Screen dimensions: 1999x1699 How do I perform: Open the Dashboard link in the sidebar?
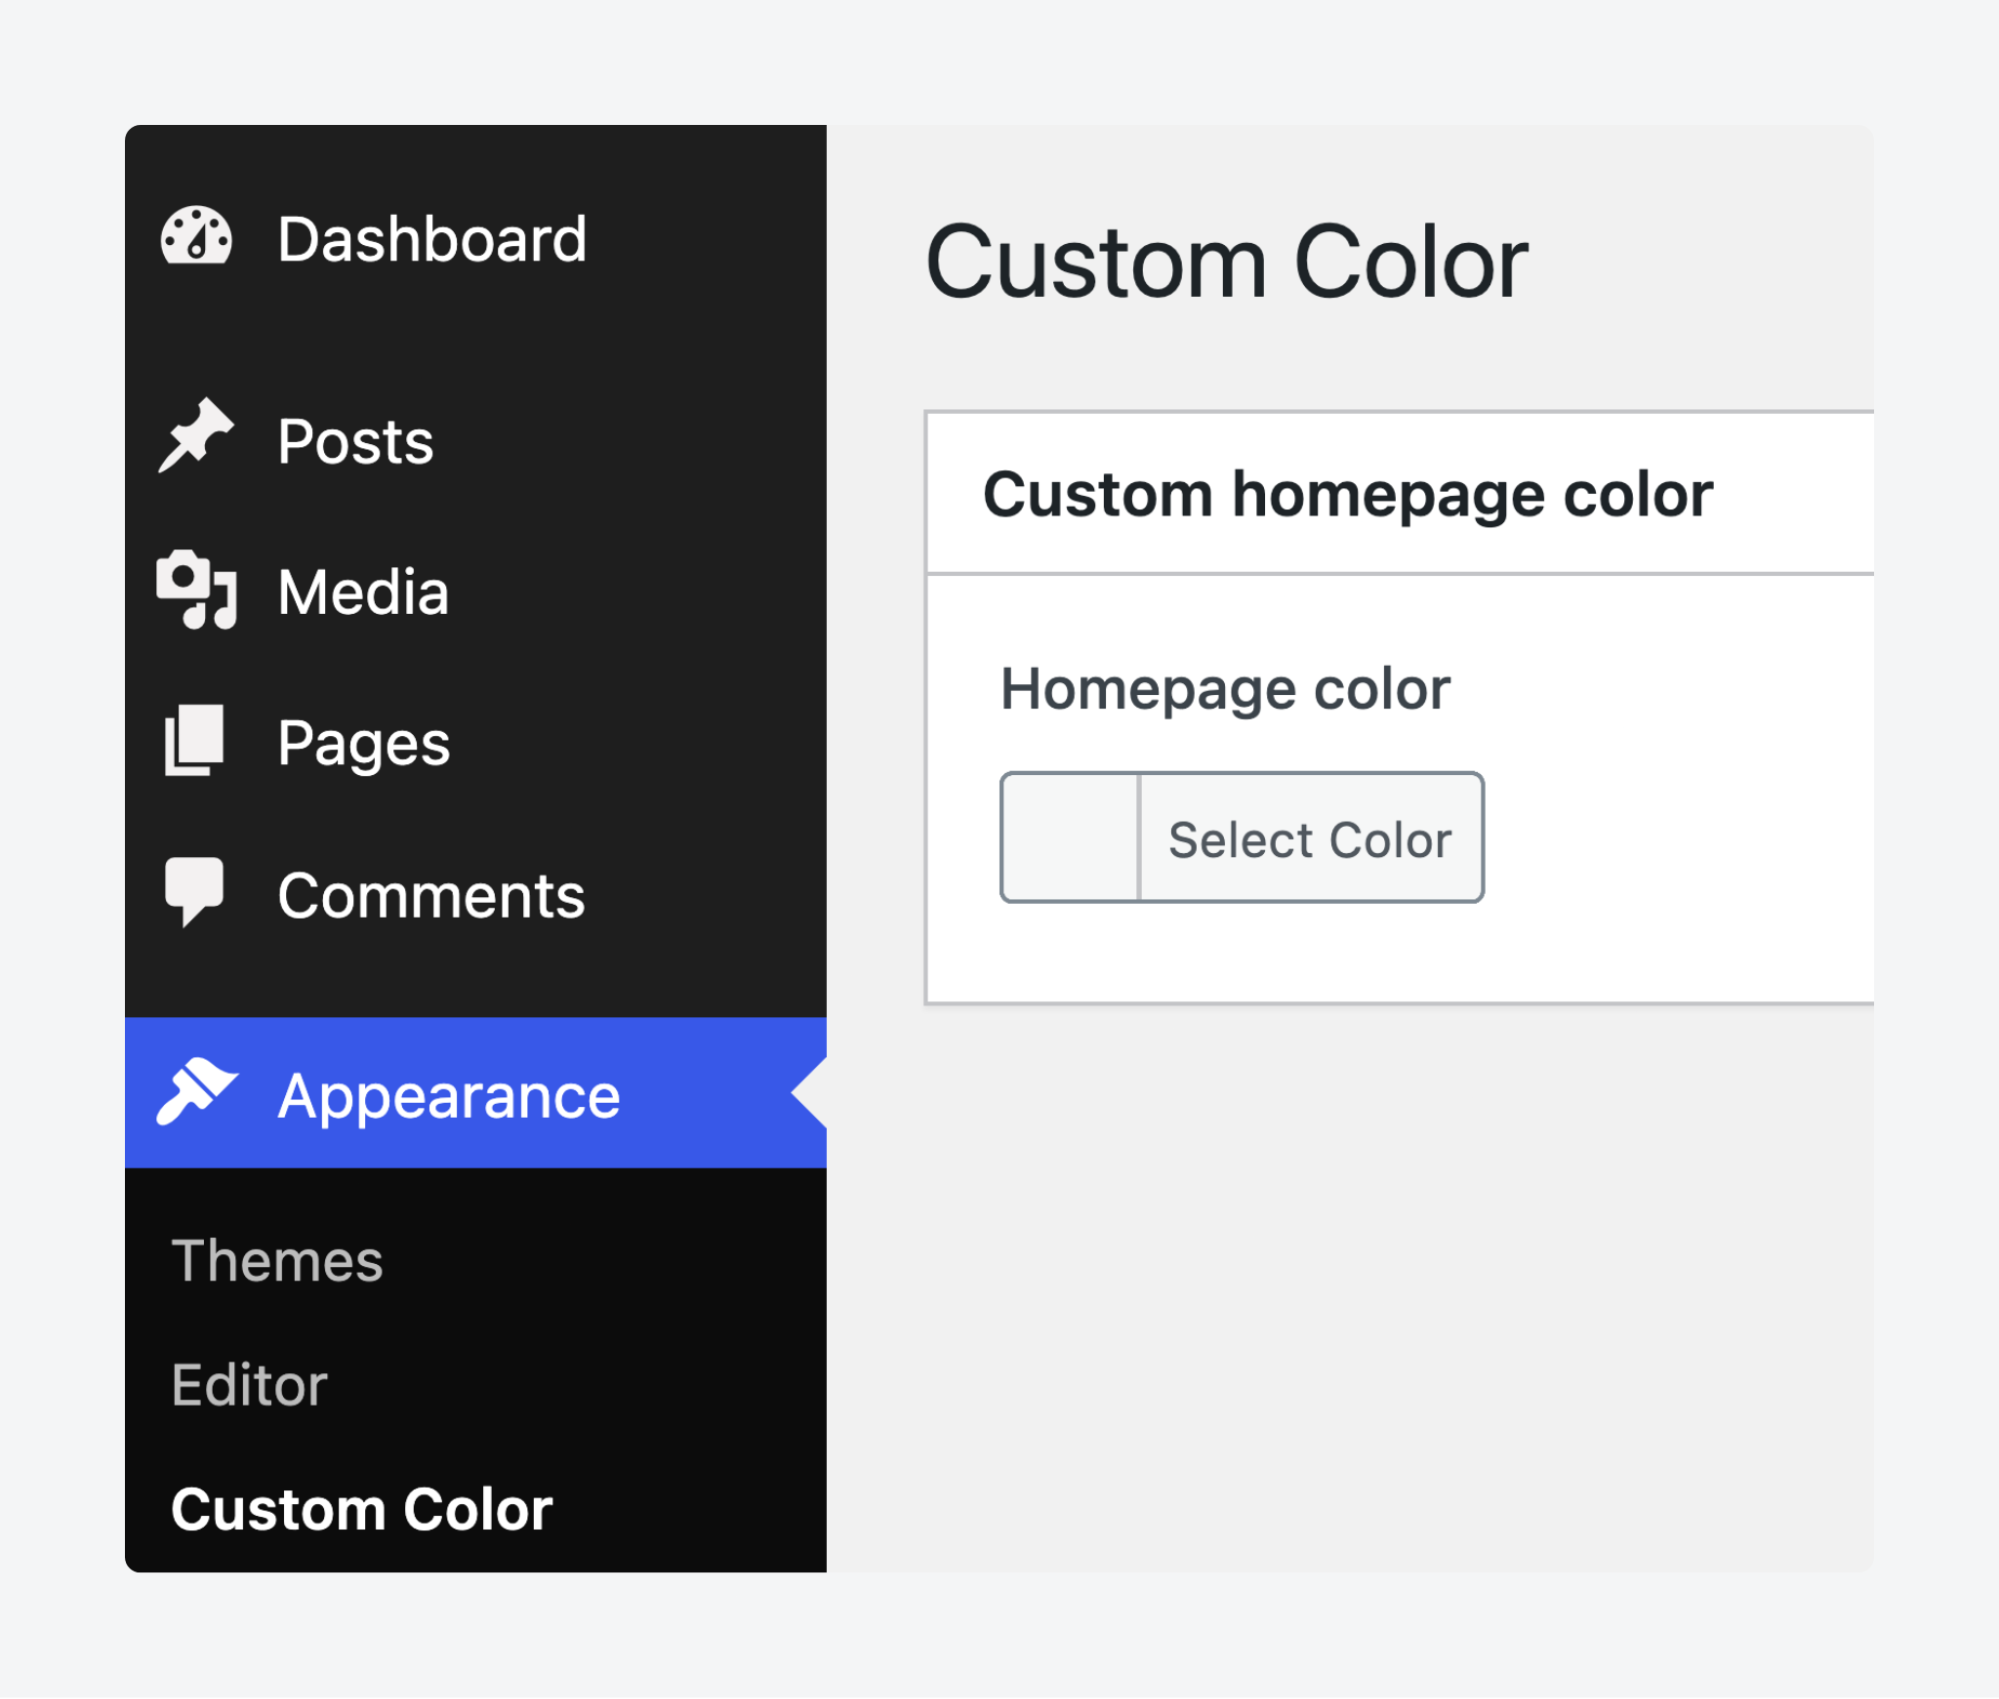(432, 238)
